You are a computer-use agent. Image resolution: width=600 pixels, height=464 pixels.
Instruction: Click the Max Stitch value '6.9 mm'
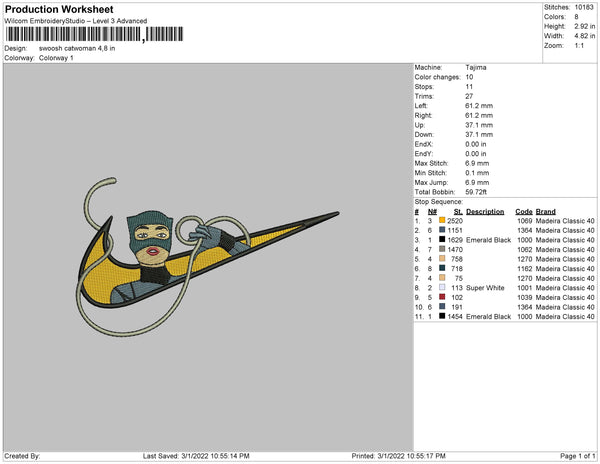point(477,163)
